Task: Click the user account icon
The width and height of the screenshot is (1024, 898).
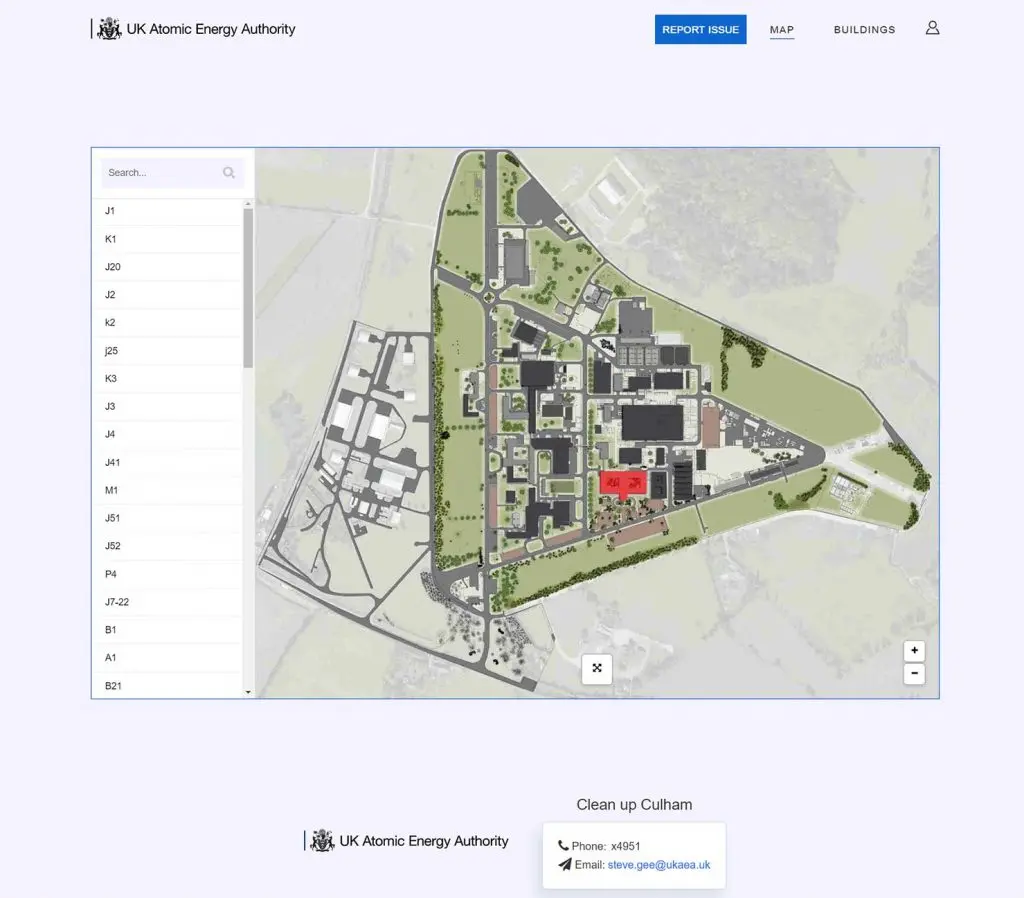Action: click(932, 28)
